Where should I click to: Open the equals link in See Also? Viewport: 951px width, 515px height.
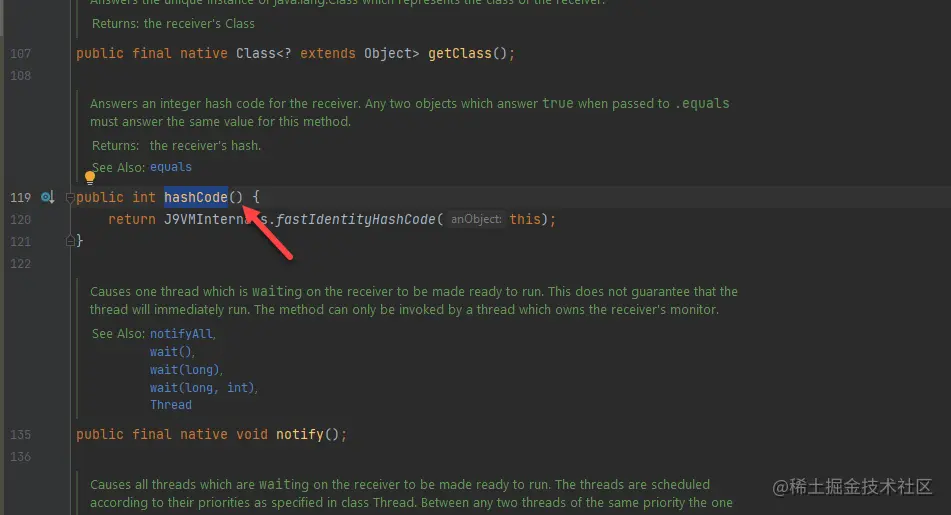(x=170, y=167)
